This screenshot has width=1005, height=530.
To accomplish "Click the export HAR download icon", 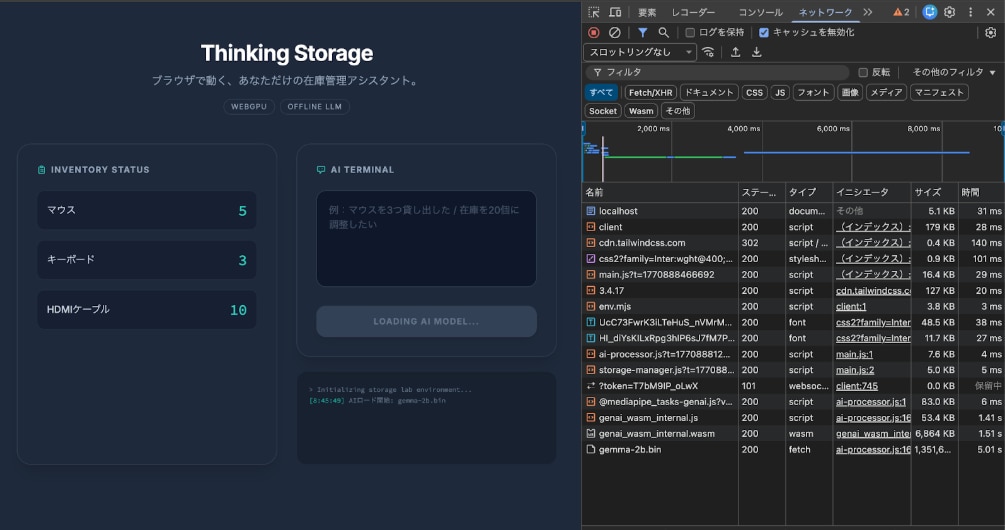I will click(x=757, y=52).
